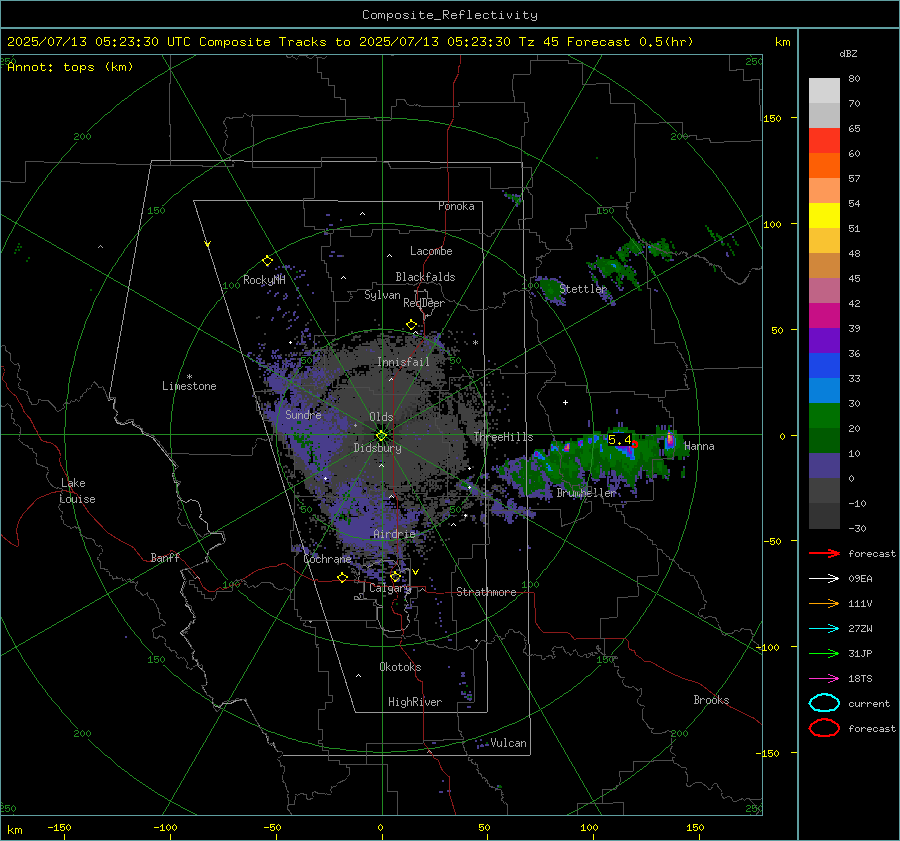Click the HighRiver city label
Screen dimensions: 900x841
[x=415, y=702]
